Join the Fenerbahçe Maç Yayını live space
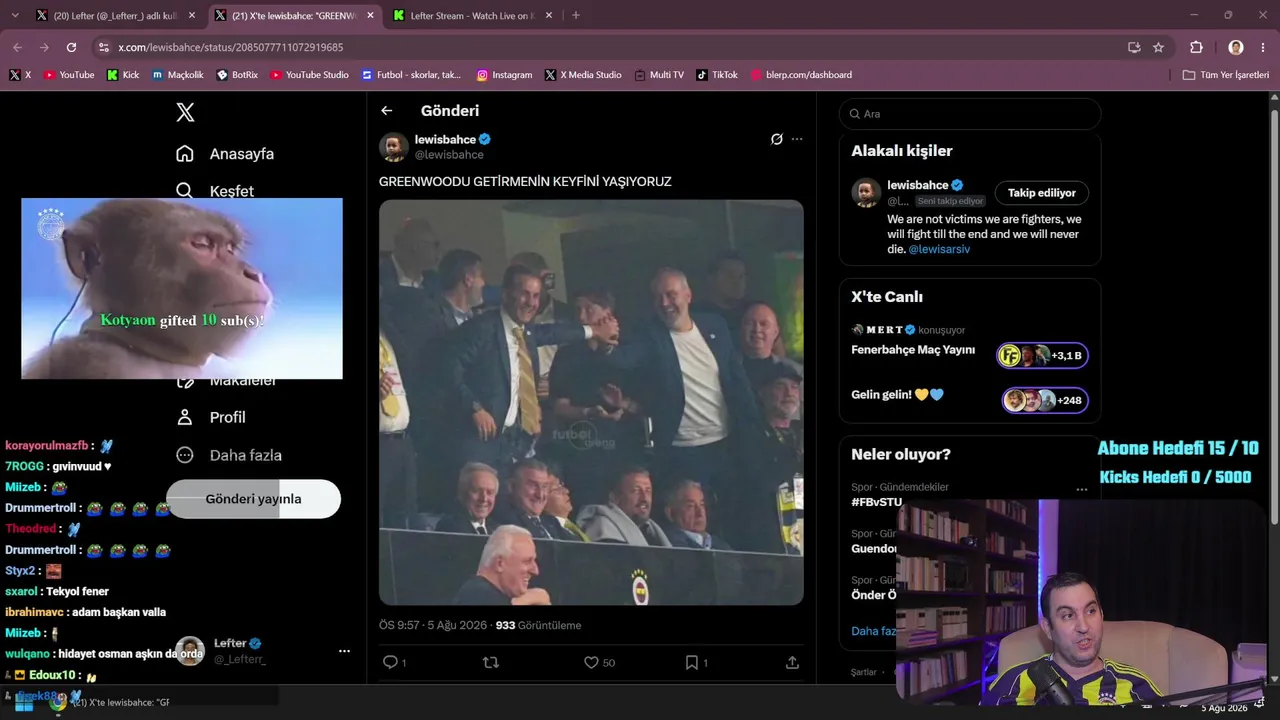Viewport: 1280px width, 720px height. pyautogui.click(x=1043, y=355)
